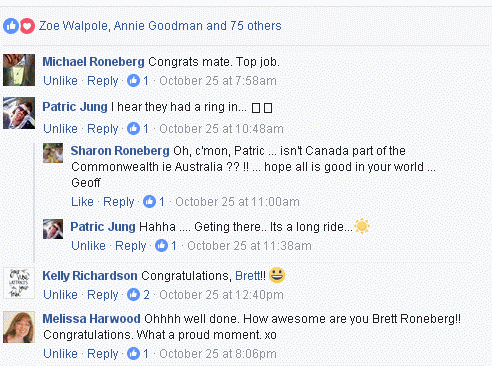Click Michael Roneberg's profile picture
492x366 pixels.
(19, 70)
